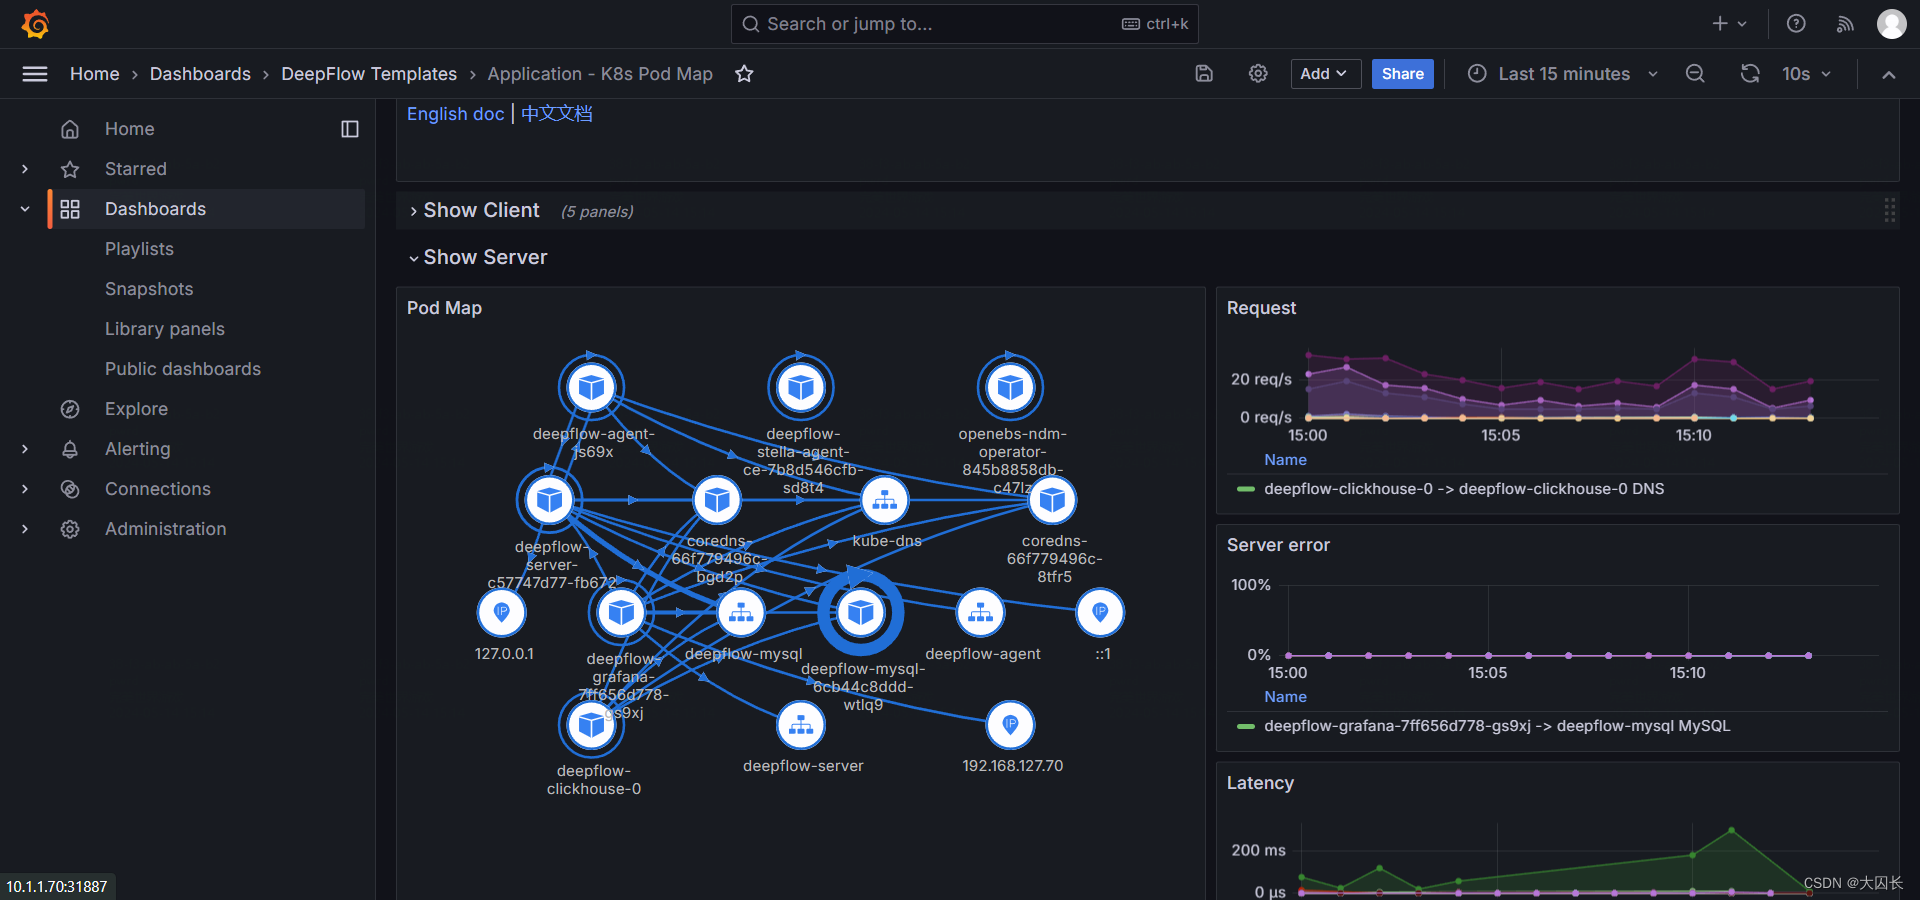Select the coredns-66f779496c-bgd2p pod node
Viewport: 1920px width, 900px height.
(x=717, y=500)
